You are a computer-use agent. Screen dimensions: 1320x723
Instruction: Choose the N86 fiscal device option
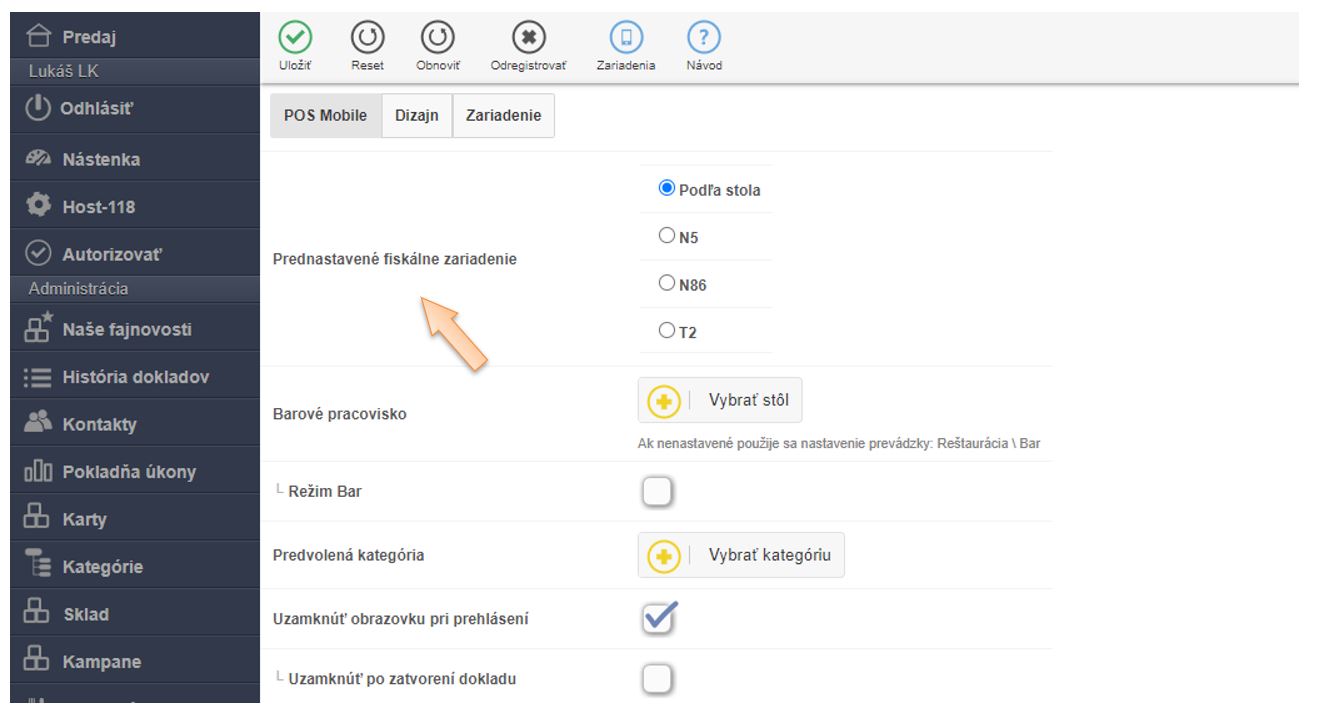[x=667, y=284]
